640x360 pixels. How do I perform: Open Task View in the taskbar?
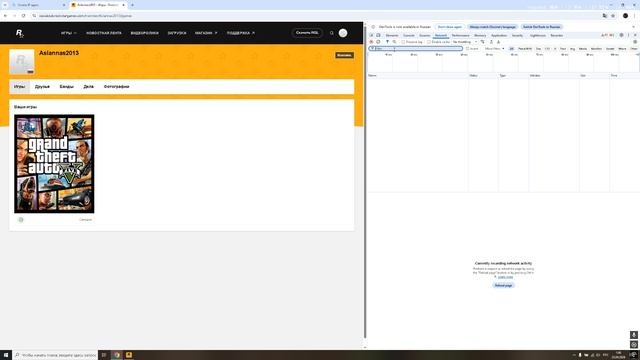tap(104, 355)
